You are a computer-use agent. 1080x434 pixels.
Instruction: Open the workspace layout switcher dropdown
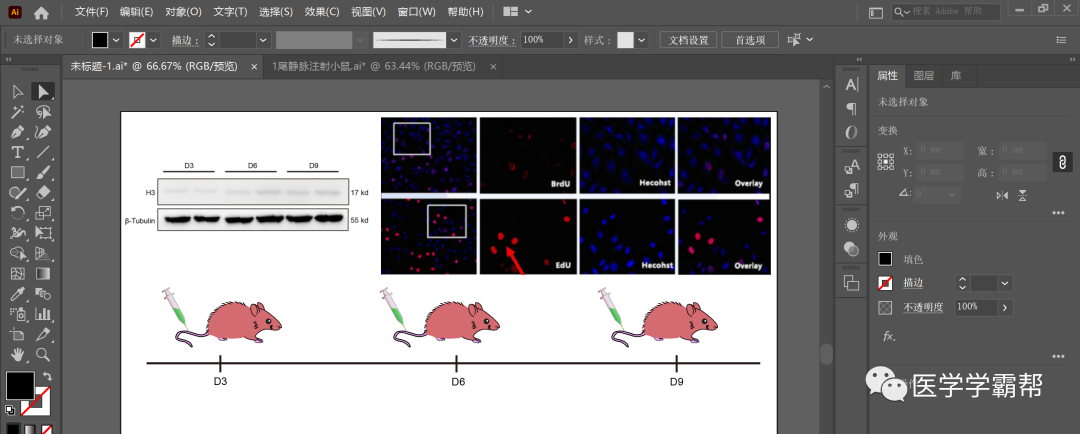(x=518, y=12)
